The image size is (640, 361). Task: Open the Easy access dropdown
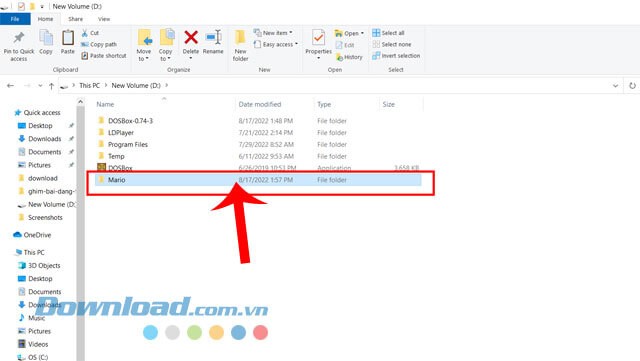click(276, 44)
